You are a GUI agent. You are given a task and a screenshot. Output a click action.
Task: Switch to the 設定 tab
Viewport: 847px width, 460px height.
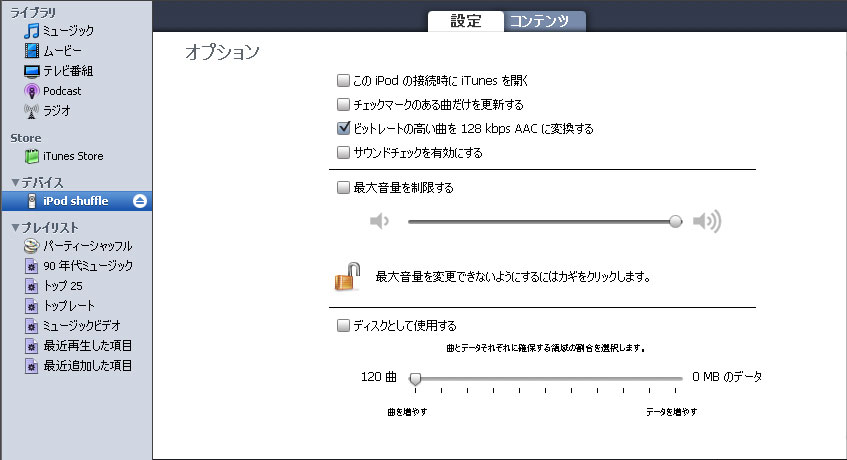pos(466,21)
